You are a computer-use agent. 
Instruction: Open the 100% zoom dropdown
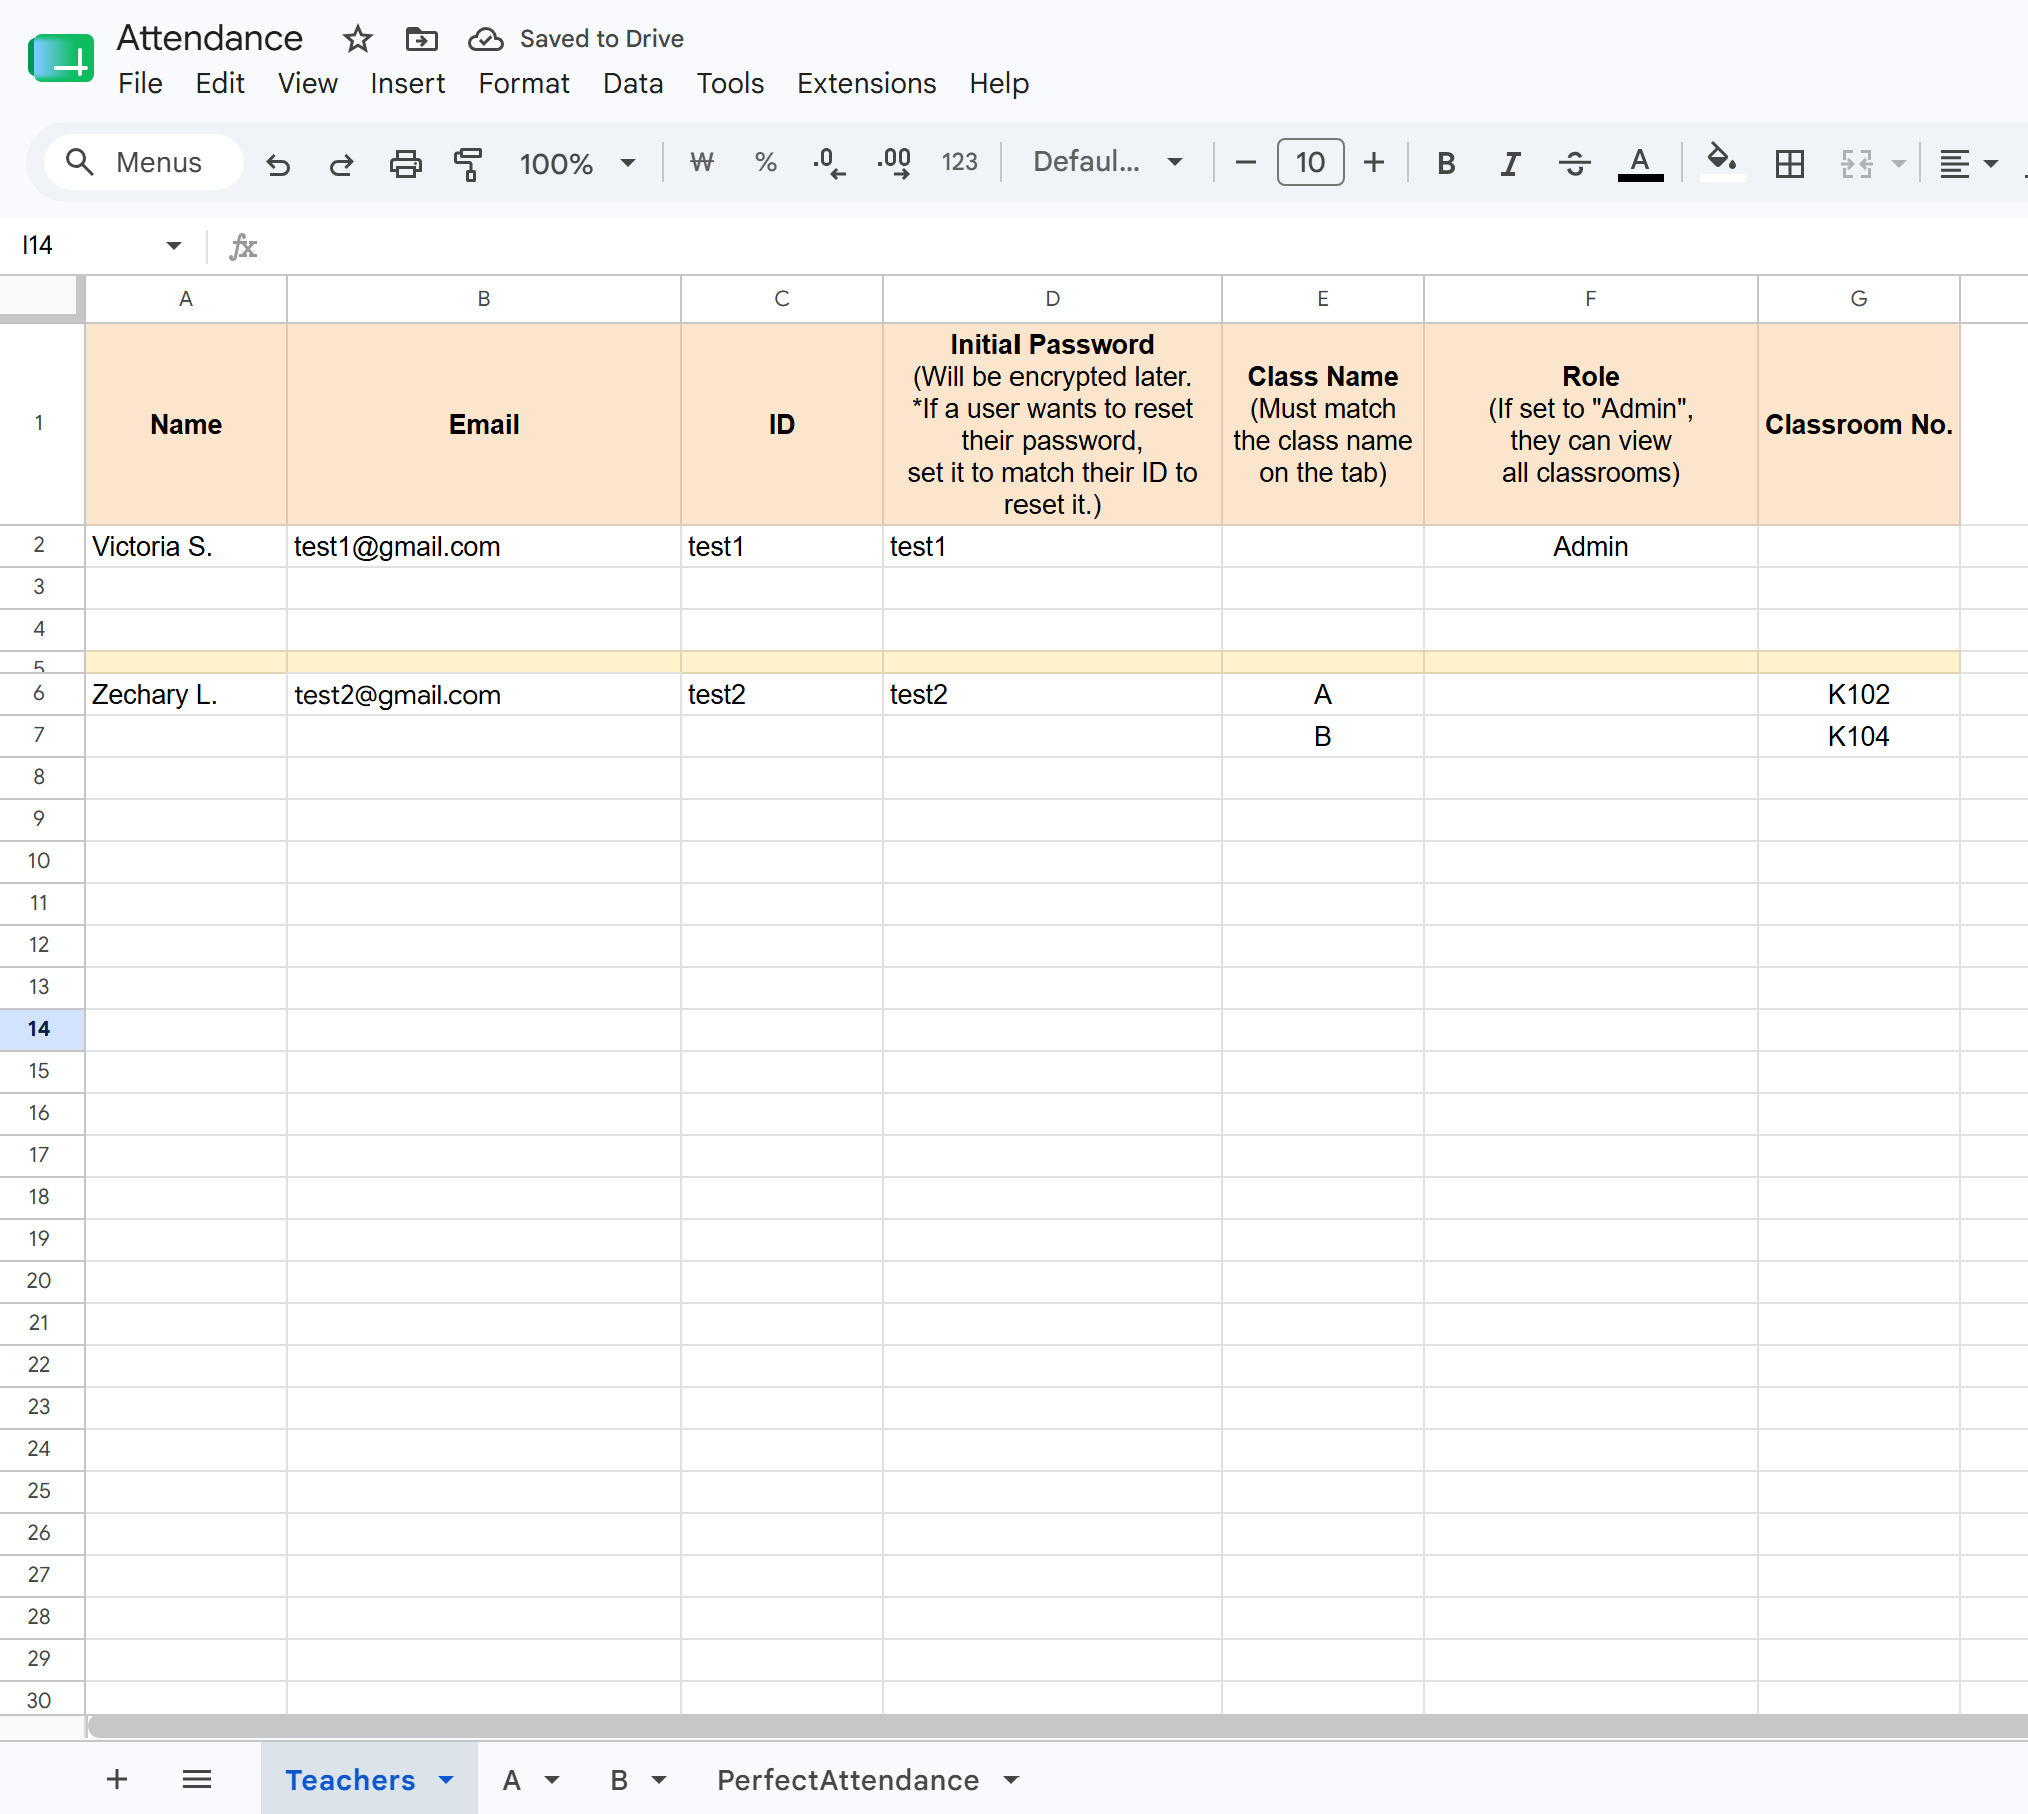pos(577,163)
